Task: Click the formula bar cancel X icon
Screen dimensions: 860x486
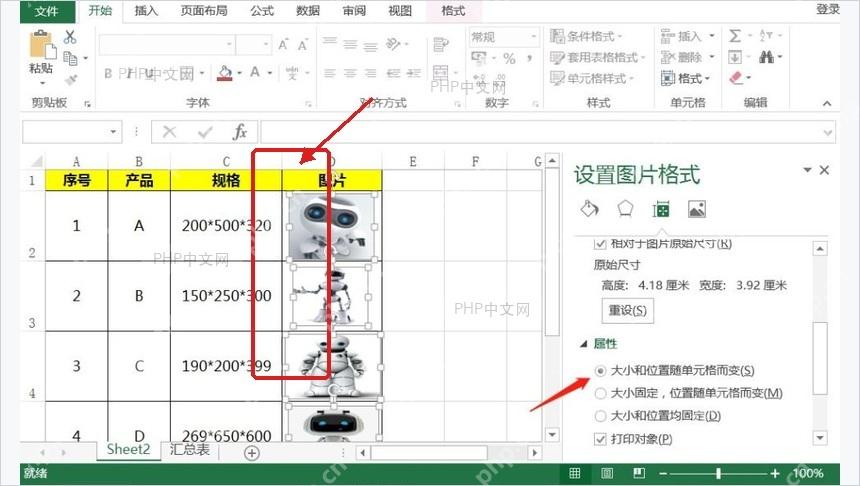Action: coord(169,132)
